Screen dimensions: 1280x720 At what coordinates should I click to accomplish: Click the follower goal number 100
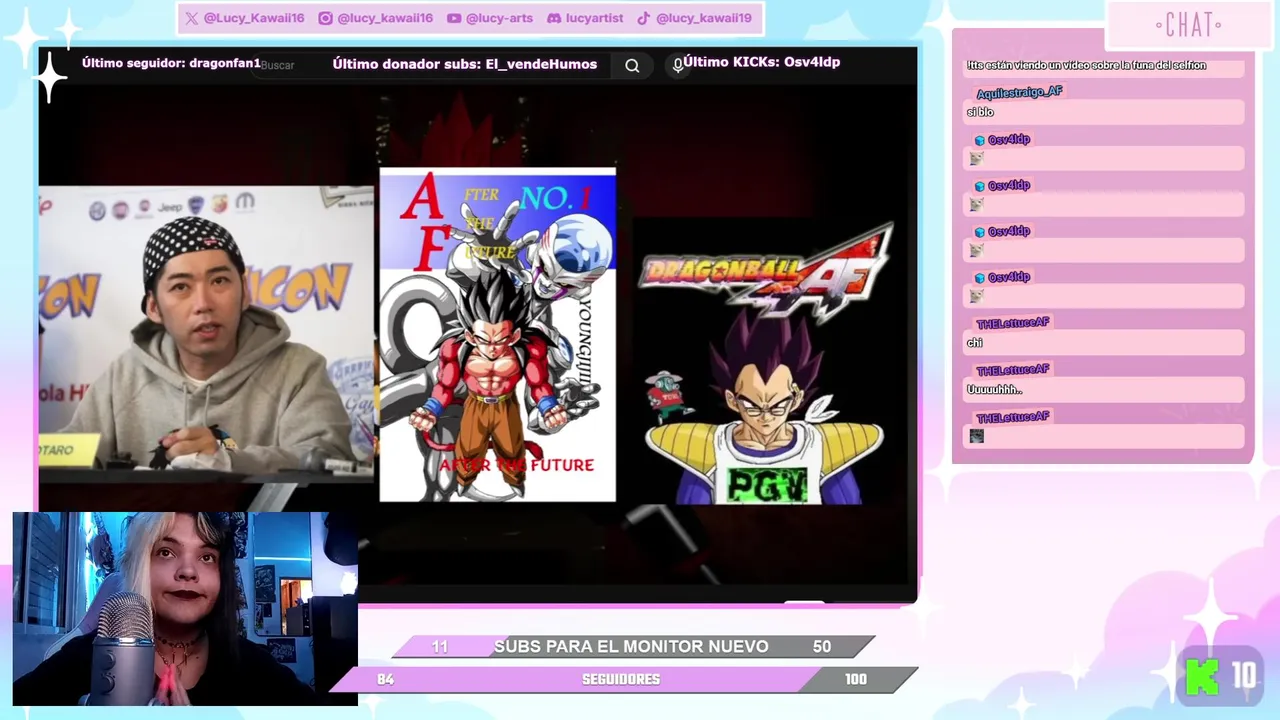coord(856,679)
